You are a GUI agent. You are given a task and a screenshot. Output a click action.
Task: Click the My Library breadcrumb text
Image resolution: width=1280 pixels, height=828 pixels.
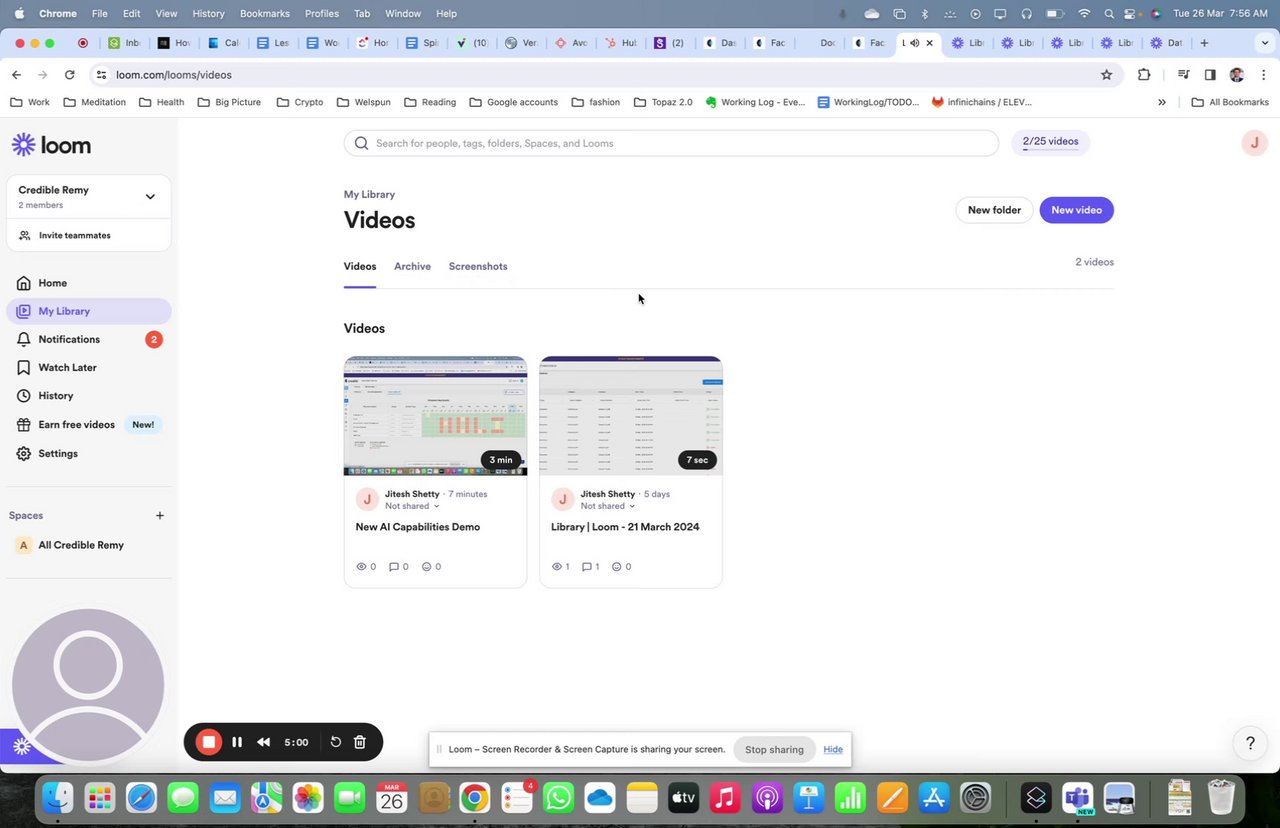pos(369,195)
